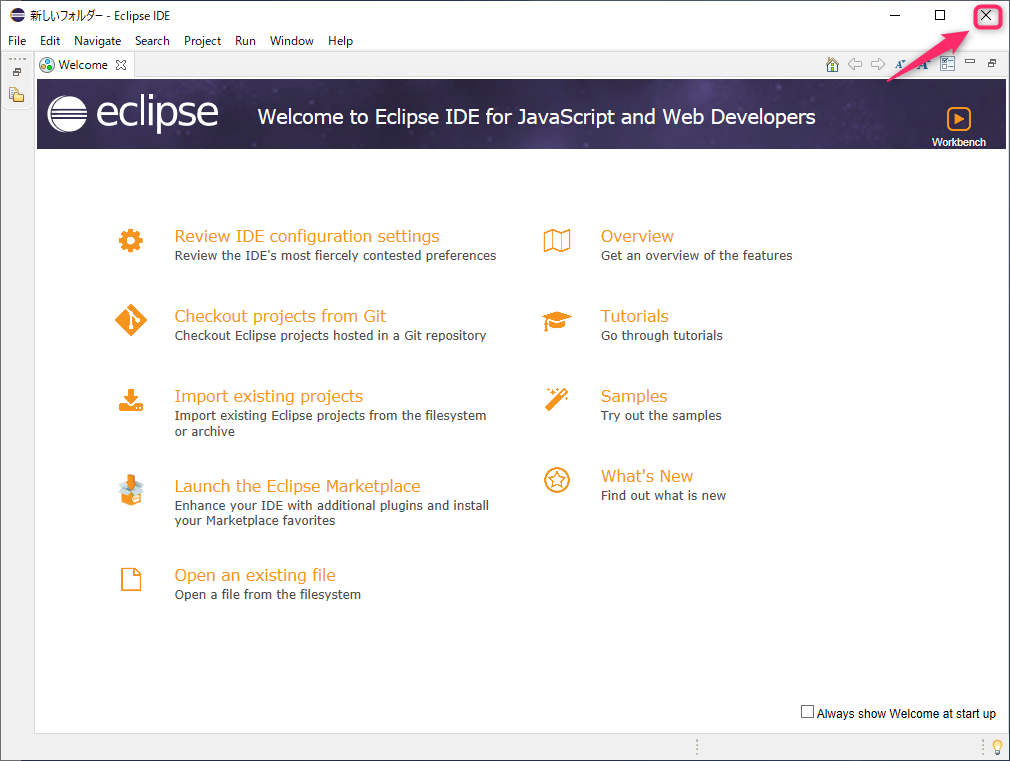
Task: Open the Tutorials link
Action: (634, 316)
